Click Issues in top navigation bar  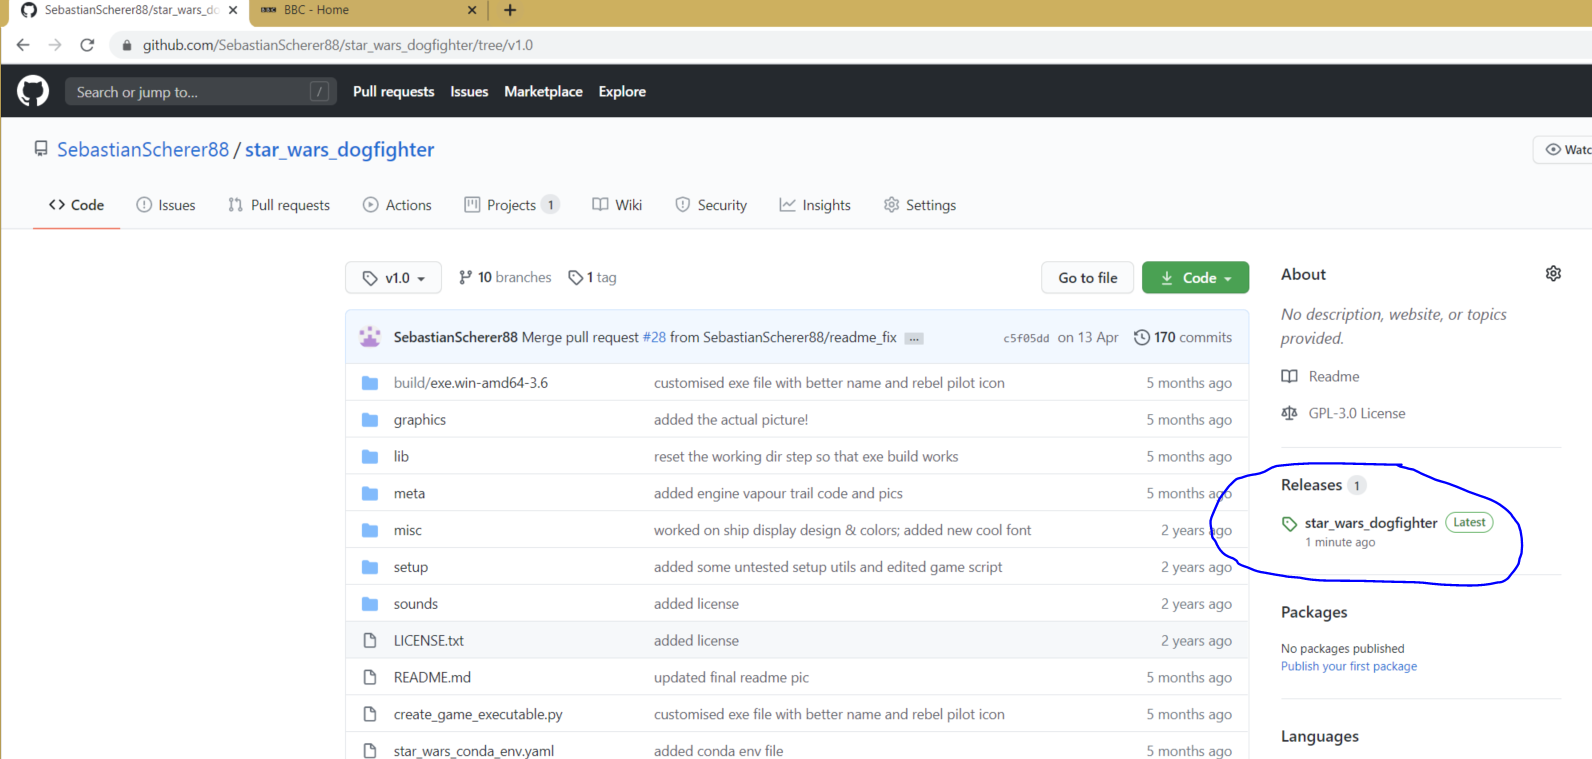pyautogui.click(x=469, y=92)
